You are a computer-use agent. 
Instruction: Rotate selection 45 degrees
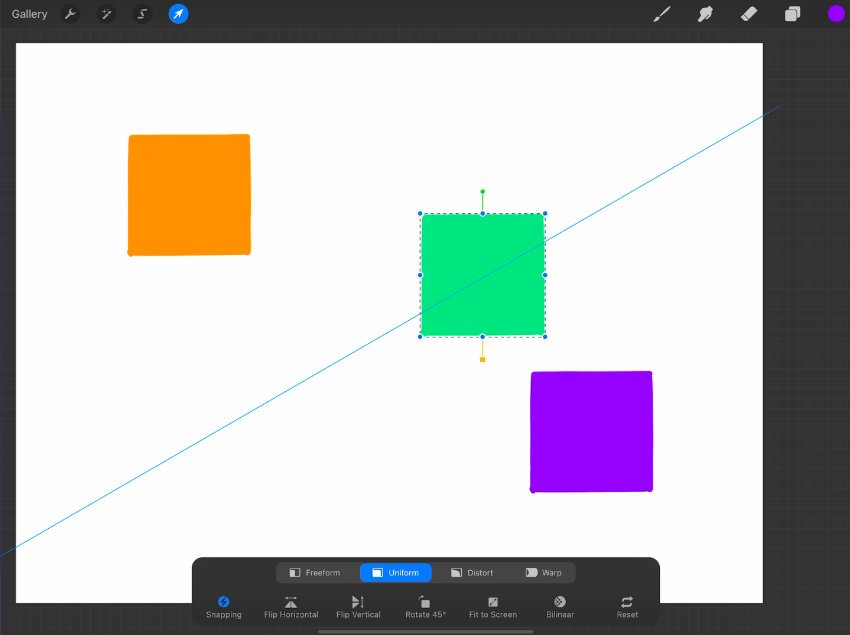click(x=425, y=607)
